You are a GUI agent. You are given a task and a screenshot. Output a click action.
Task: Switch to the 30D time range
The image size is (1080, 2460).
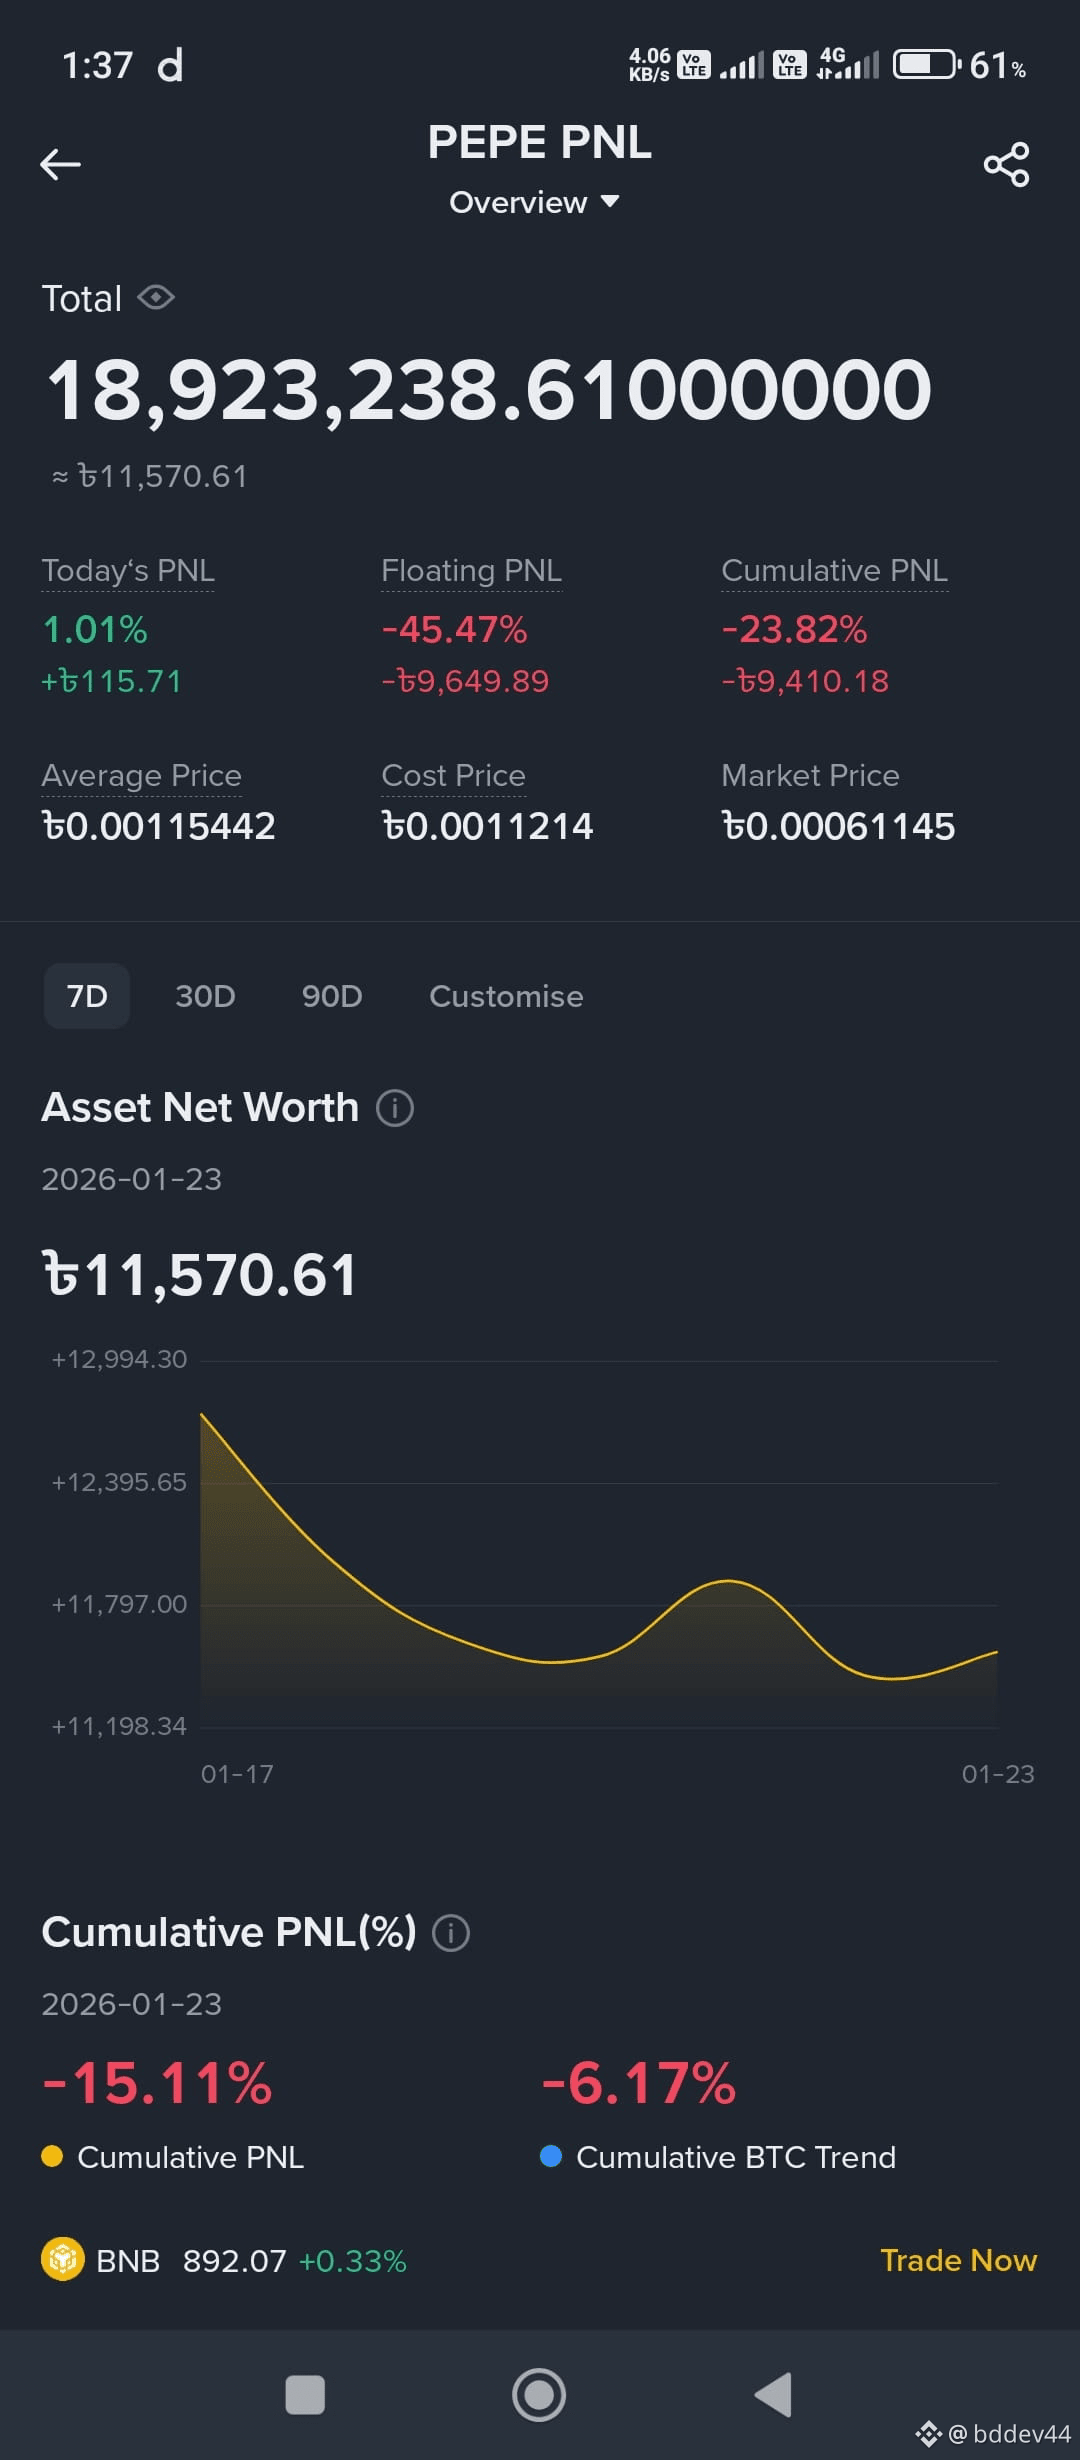point(205,996)
